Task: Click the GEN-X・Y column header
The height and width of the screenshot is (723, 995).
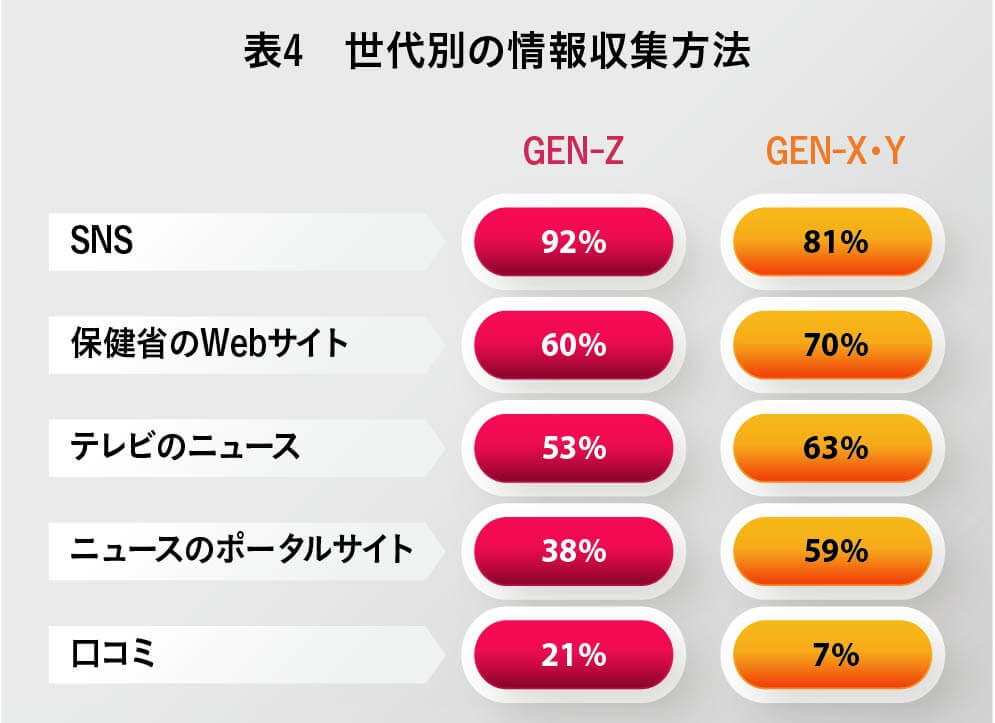Action: [x=835, y=151]
